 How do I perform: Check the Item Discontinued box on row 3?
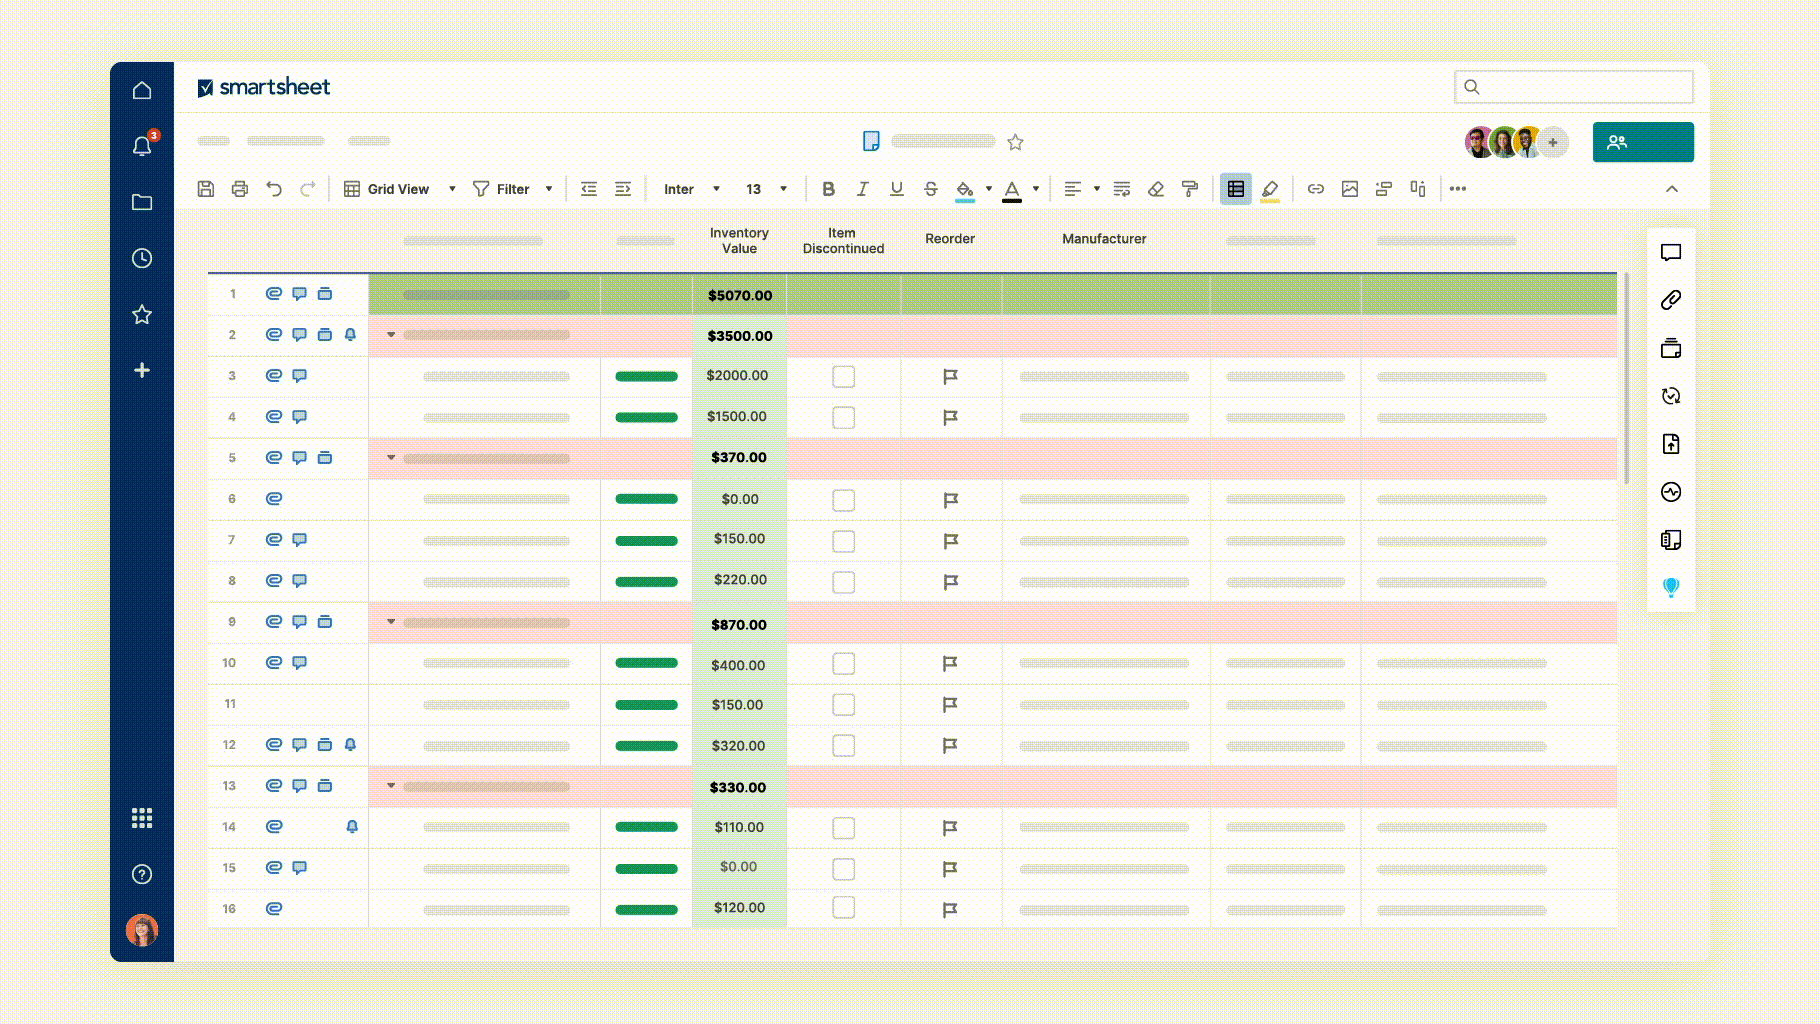(x=843, y=376)
